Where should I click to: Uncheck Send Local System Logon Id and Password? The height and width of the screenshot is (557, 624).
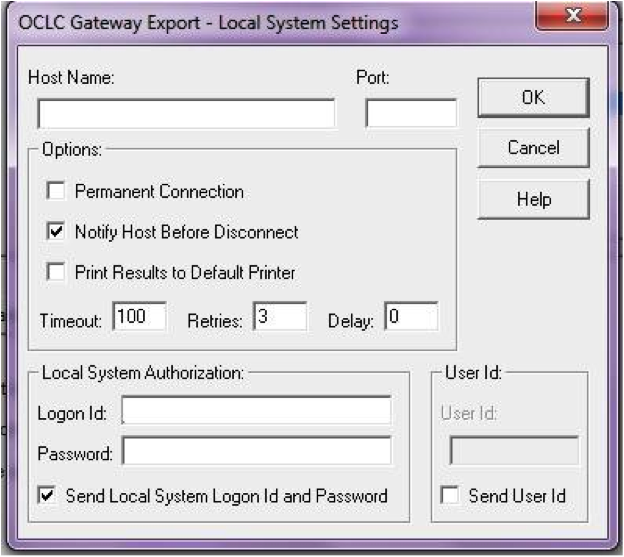pos(47,495)
